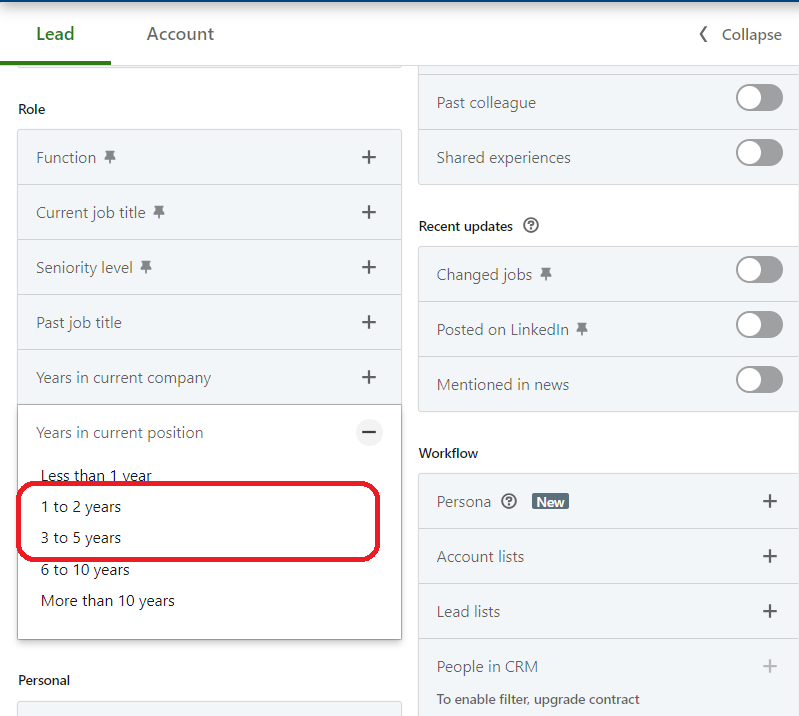This screenshot has width=799, height=716.
Task: Switch to the Account tab
Action: [x=180, y=34]
